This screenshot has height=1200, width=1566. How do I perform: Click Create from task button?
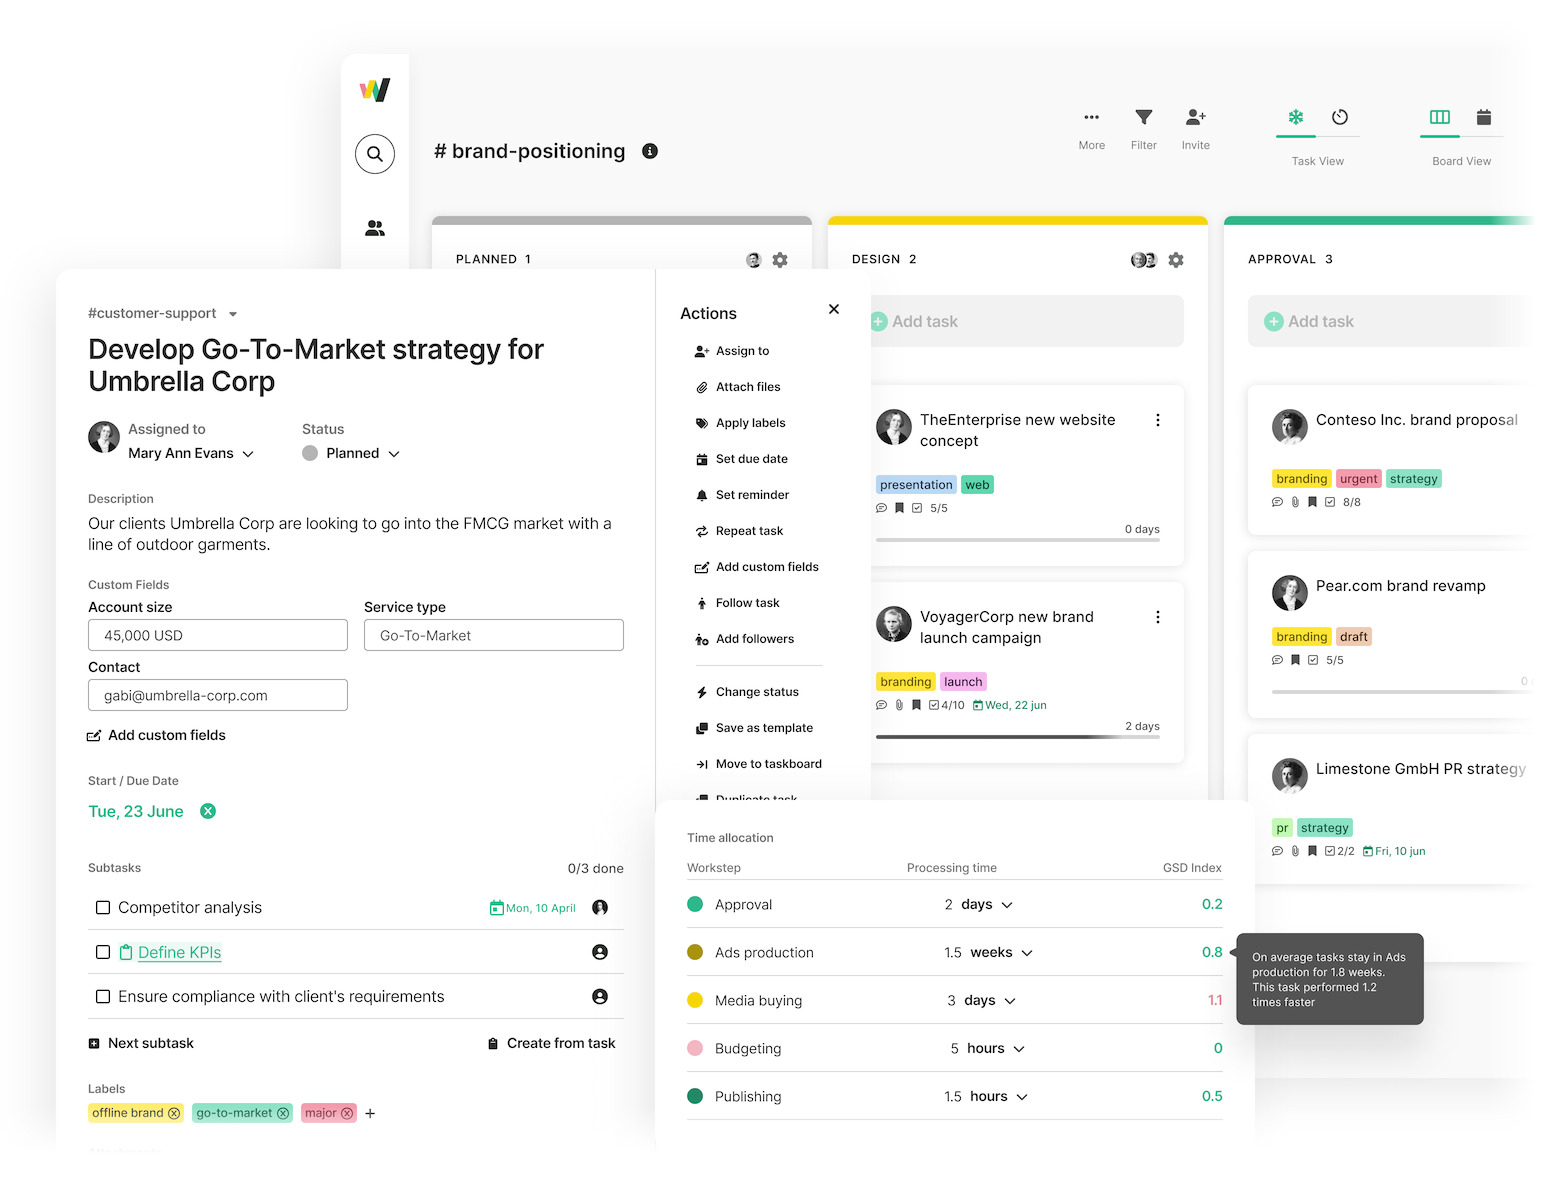pyautogui.click(x=560, y=1043)
